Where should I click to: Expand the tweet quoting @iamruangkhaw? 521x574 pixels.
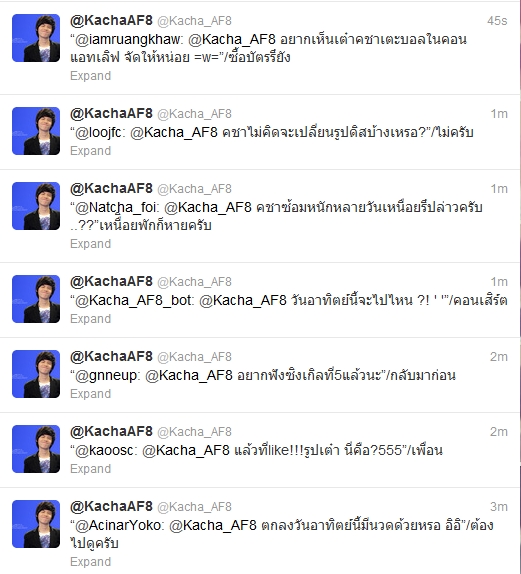[90, 76]
